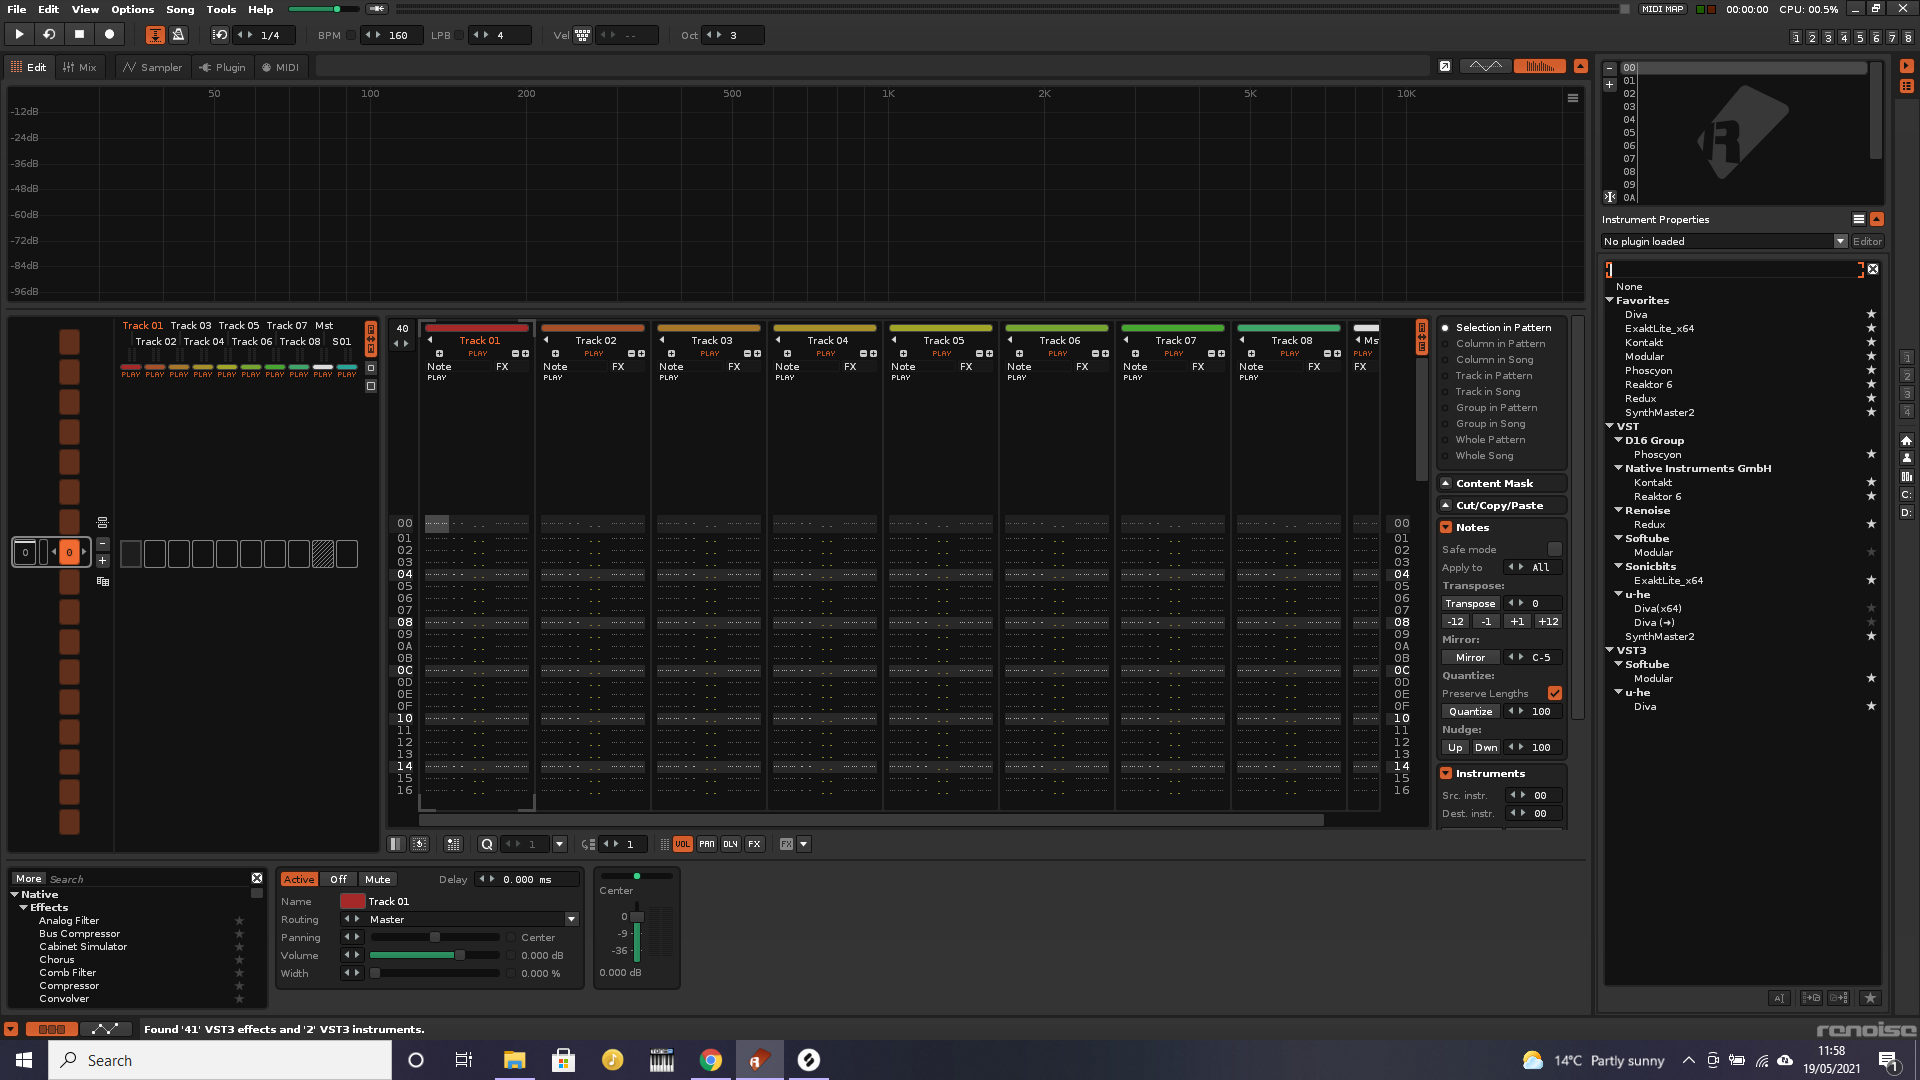Screen dimensions: 1920x1080
Task: Open quantize value dropdown arrow
Action: (560, 844)
